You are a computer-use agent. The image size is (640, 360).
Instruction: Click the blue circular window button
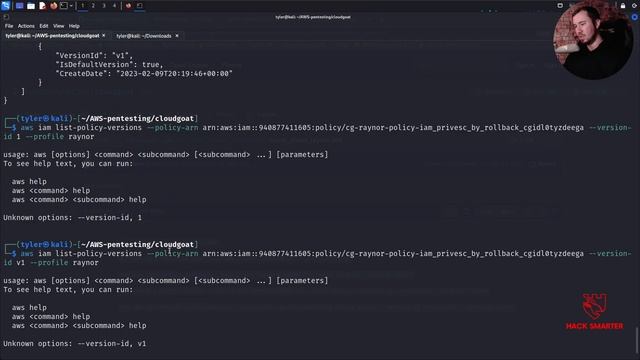pos(635,17)
